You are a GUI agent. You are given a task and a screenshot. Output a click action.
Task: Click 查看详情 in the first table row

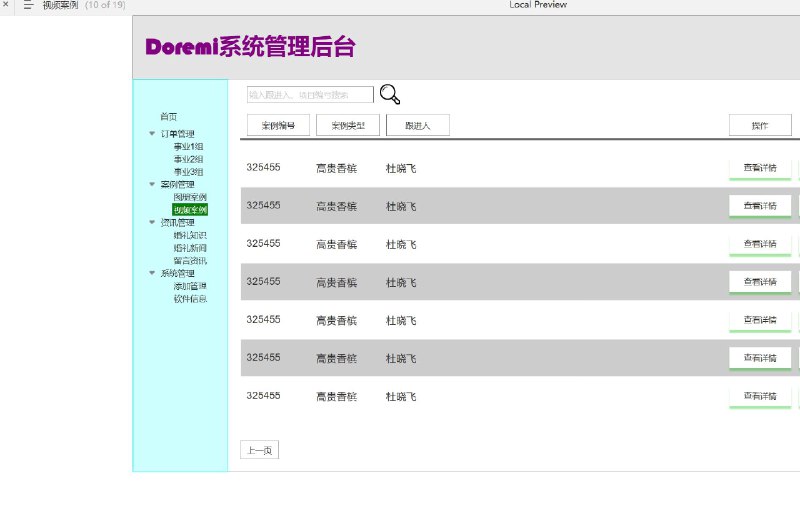(x=760, y=168)
